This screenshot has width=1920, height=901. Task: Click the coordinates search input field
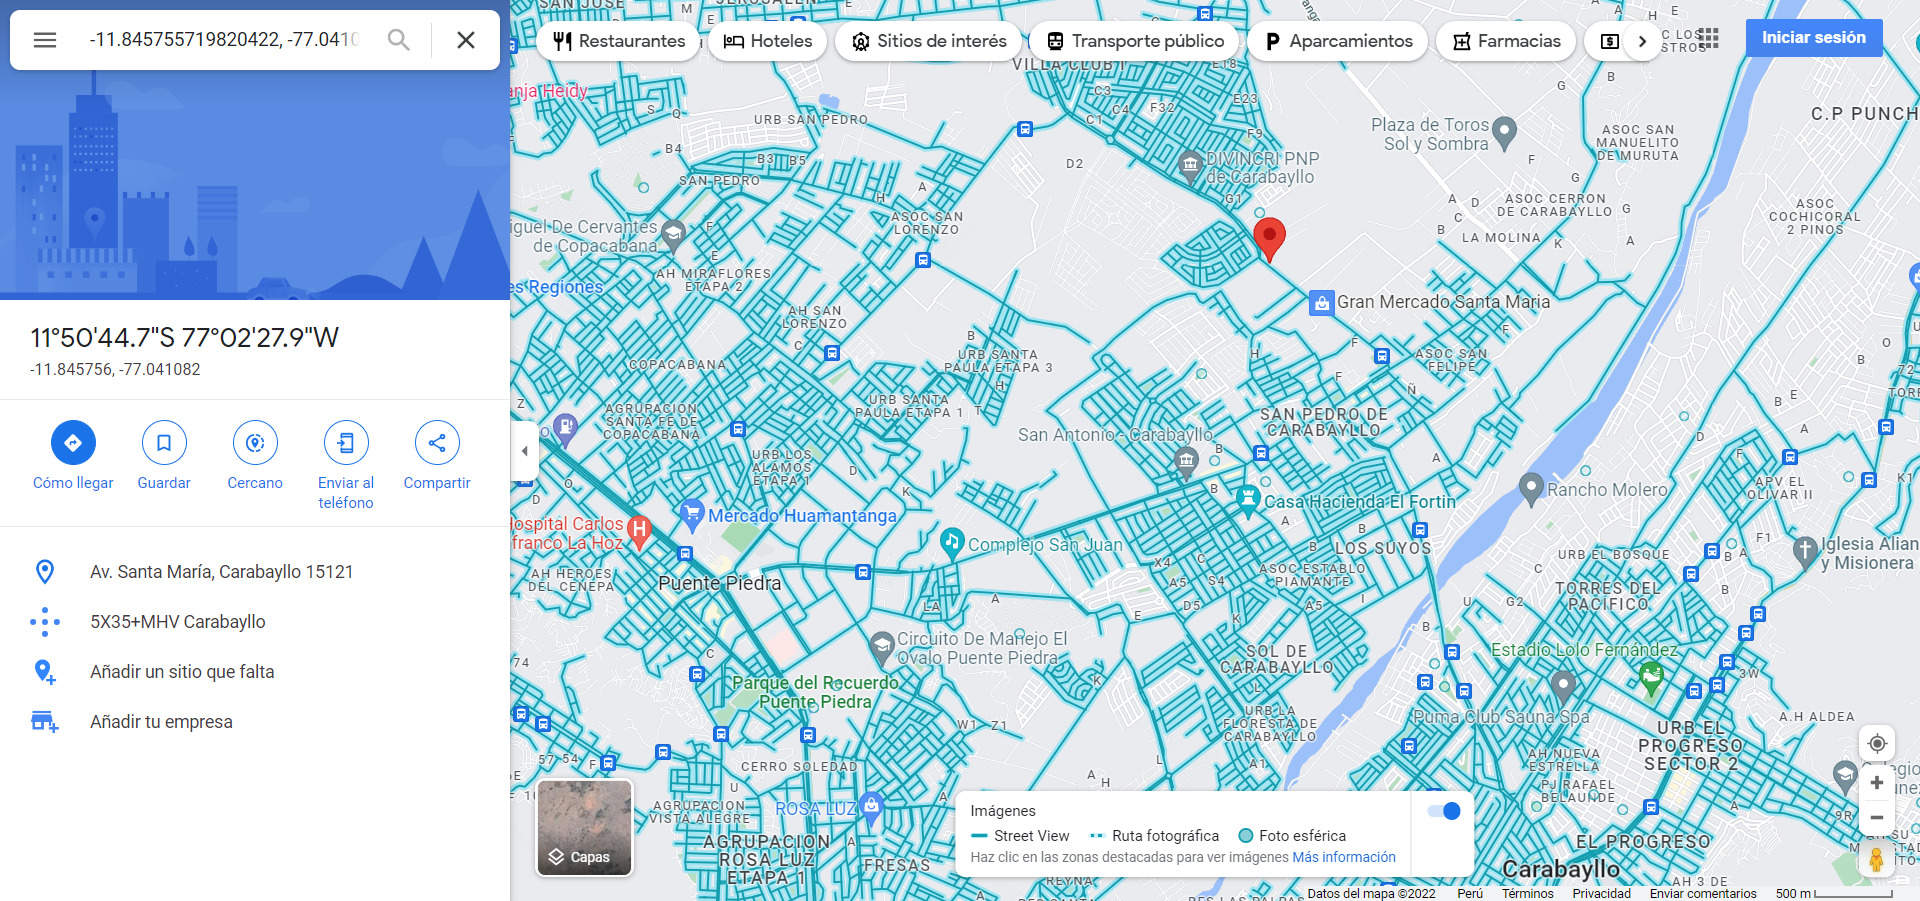223,40
